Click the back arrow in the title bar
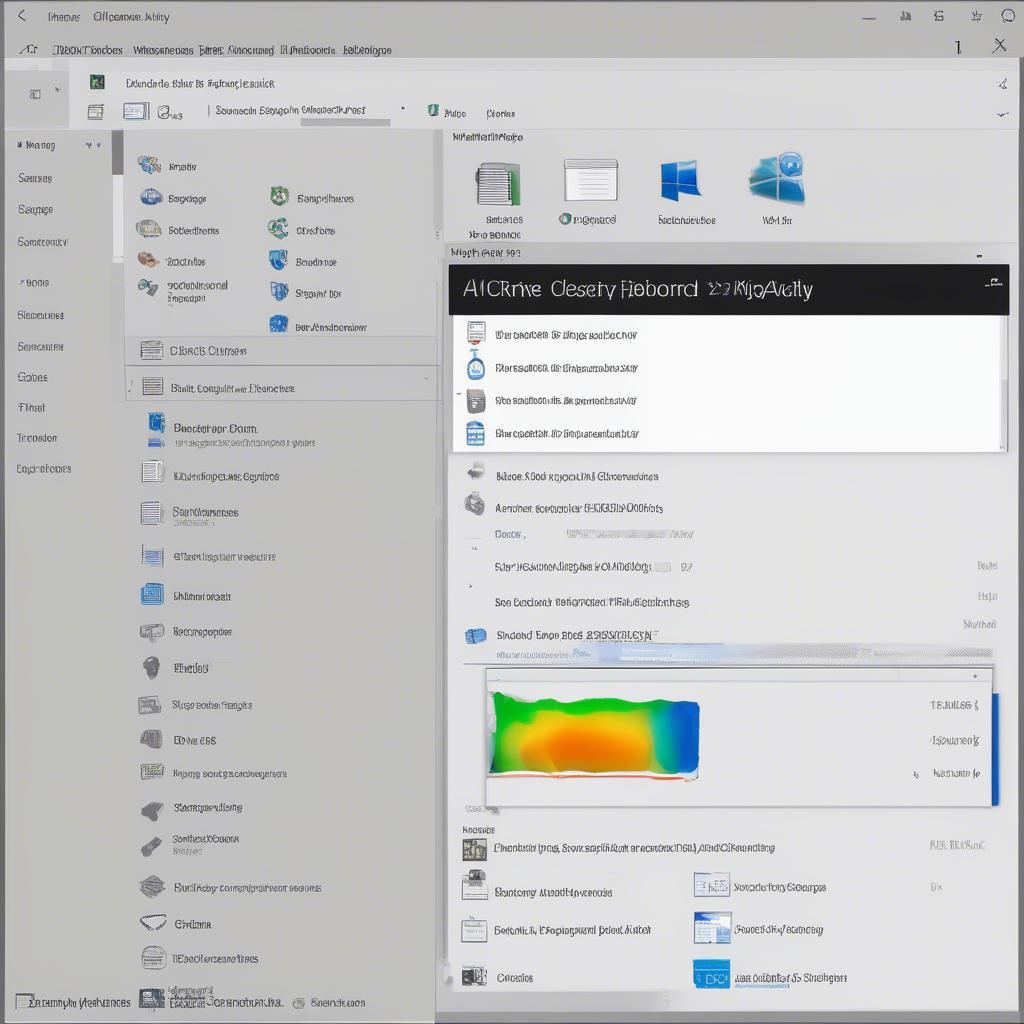 [x=22, y=15]
